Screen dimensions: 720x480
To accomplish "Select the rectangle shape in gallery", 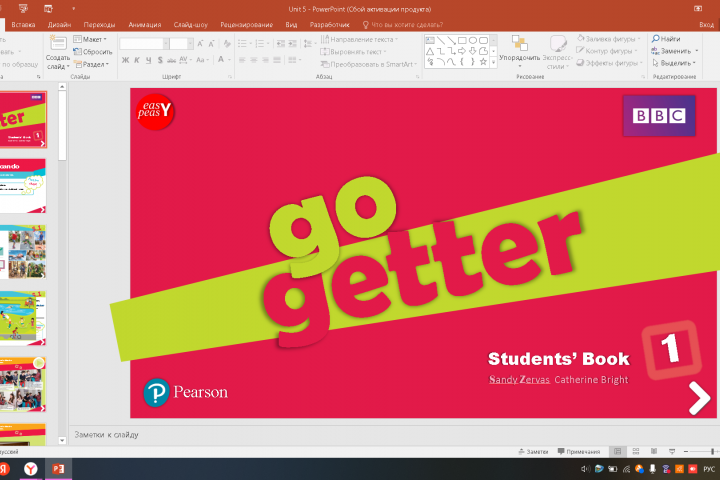I will 462,41.
